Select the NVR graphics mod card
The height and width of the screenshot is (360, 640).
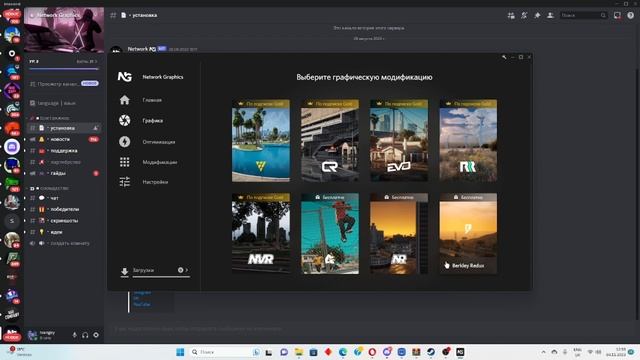[261, 233]
